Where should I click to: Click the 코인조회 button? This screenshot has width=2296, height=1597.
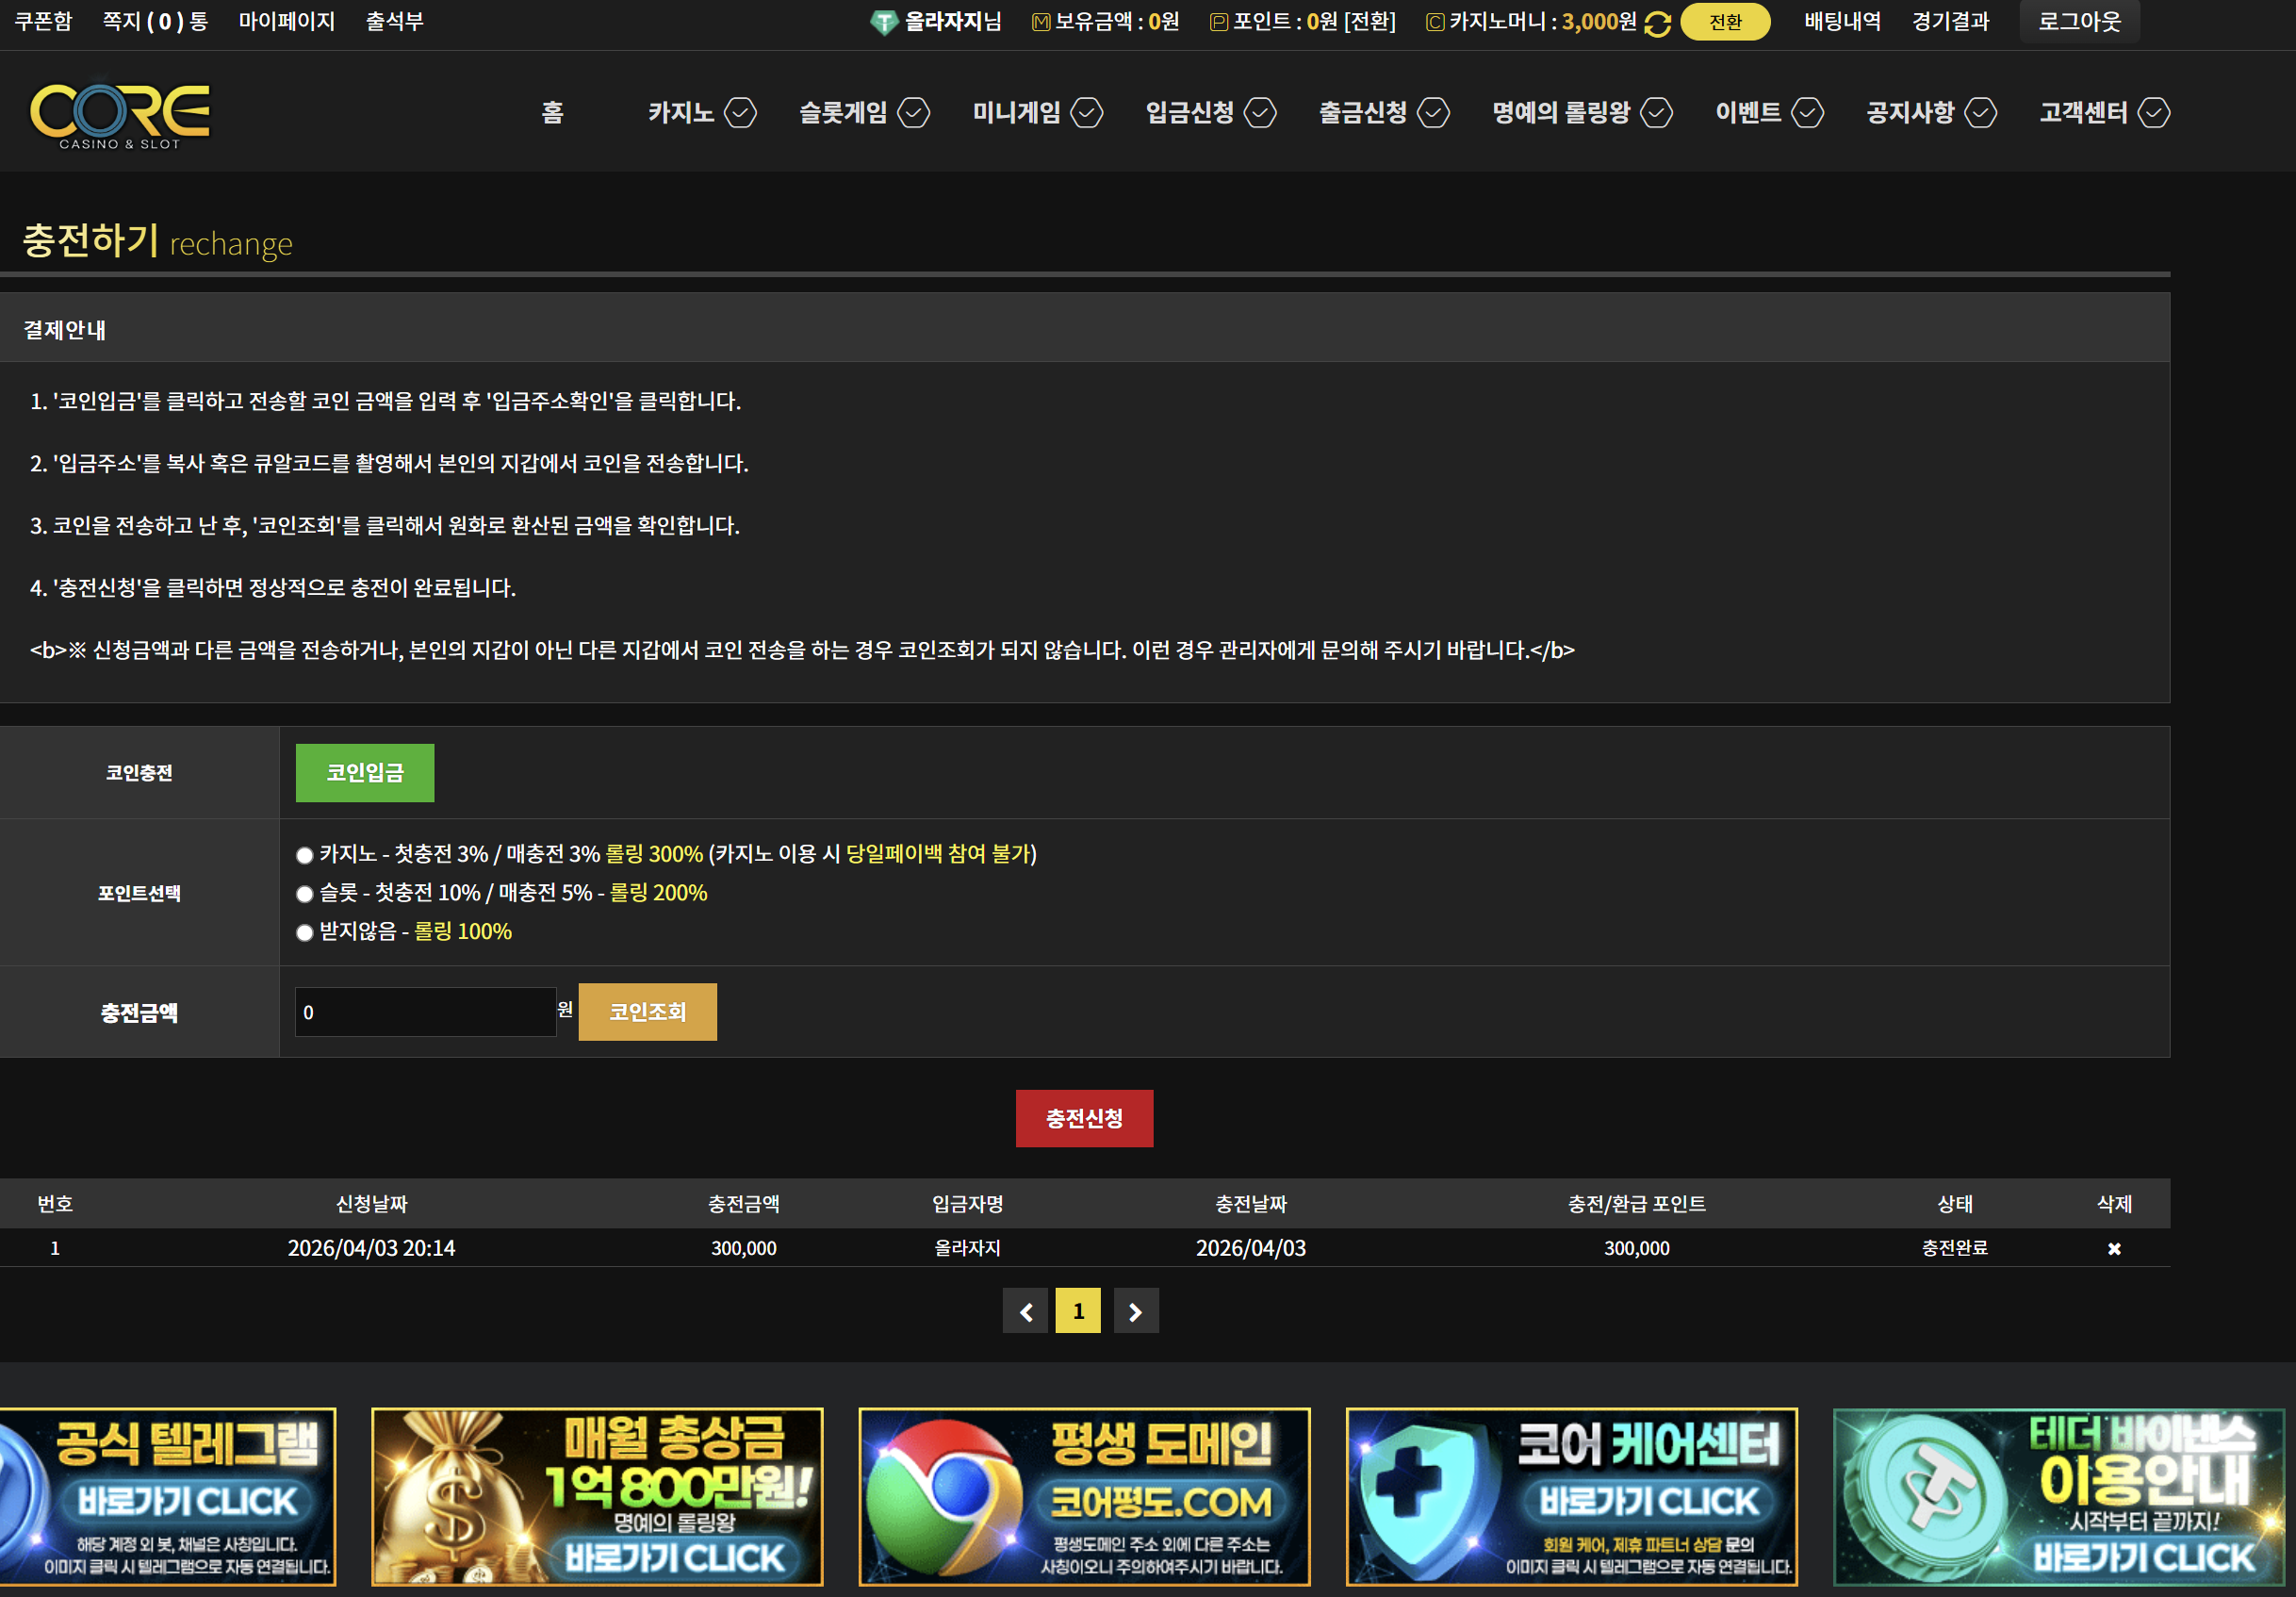[648, 1012]
